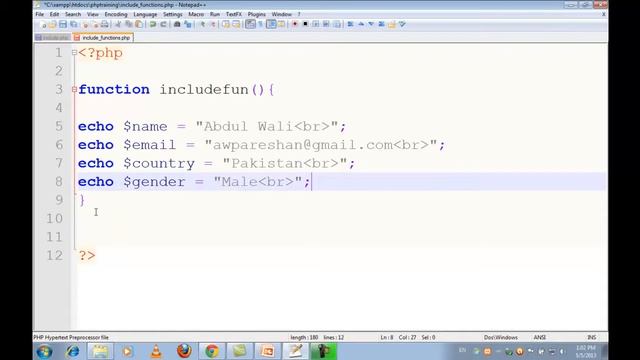Start recording a macro with red dot
The height and width of the screenshot is (360, 640).
[295, 24]
